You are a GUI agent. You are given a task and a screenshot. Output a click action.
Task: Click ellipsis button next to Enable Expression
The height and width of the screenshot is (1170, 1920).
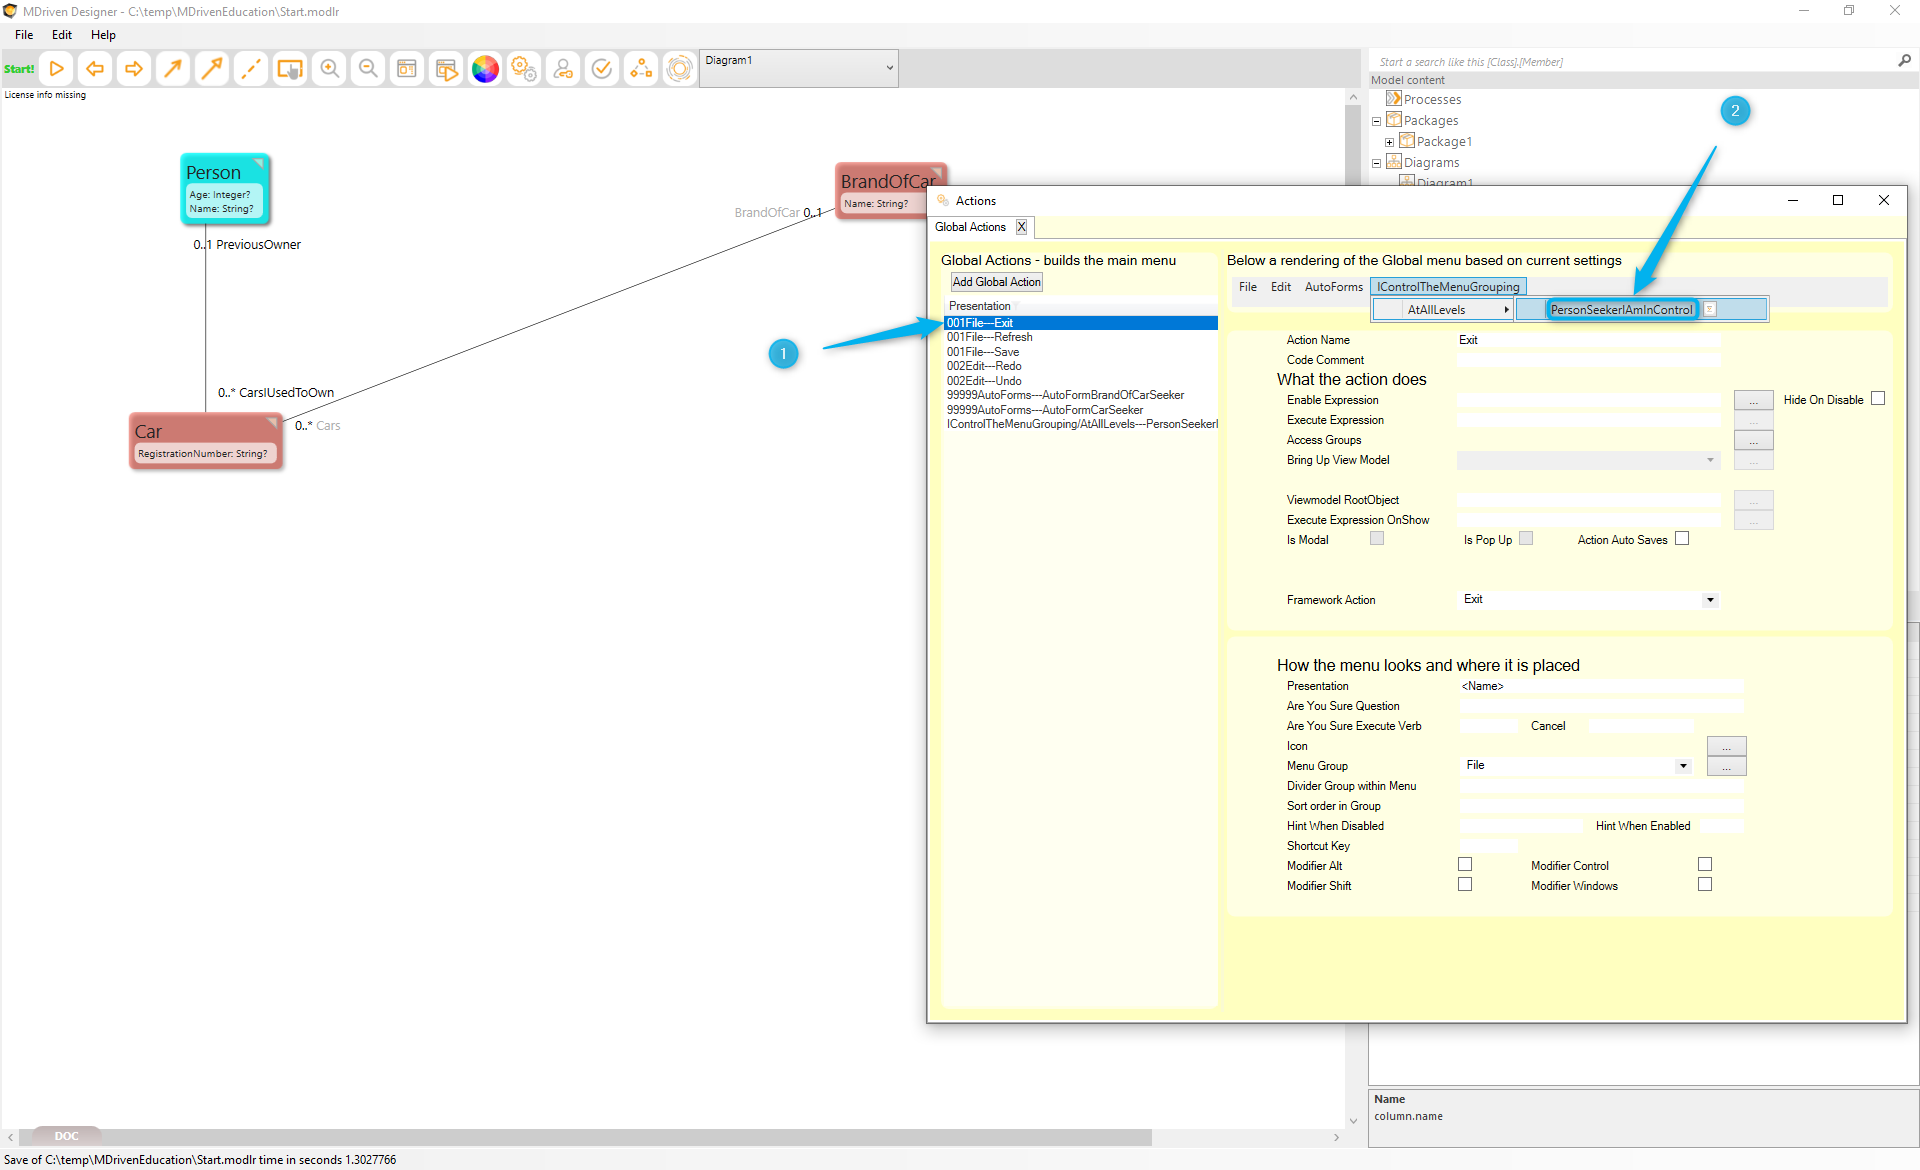[x=1753, y=400]
